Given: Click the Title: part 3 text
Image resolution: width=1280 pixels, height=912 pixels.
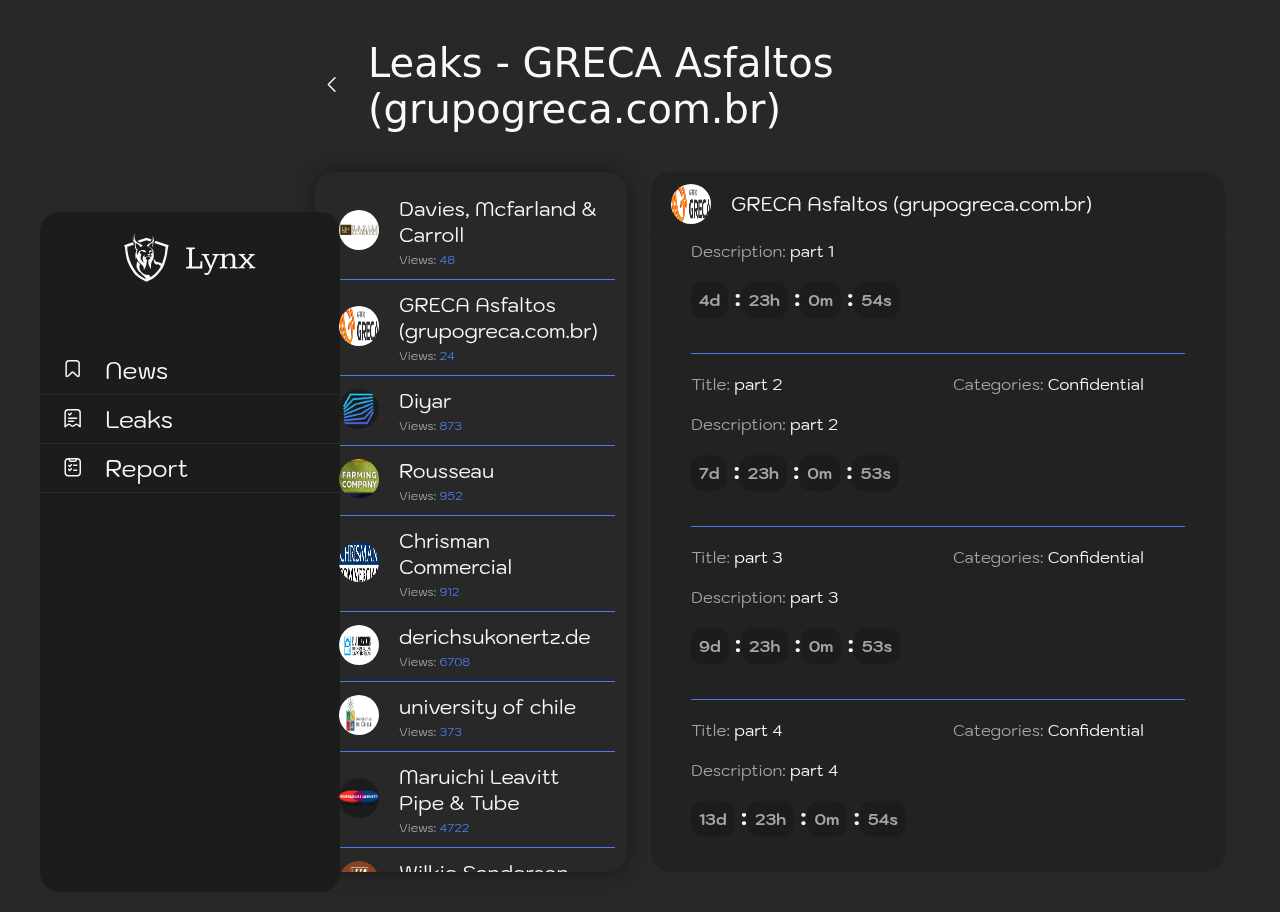Looking at the screenshot, I should [x=737, y=558].
